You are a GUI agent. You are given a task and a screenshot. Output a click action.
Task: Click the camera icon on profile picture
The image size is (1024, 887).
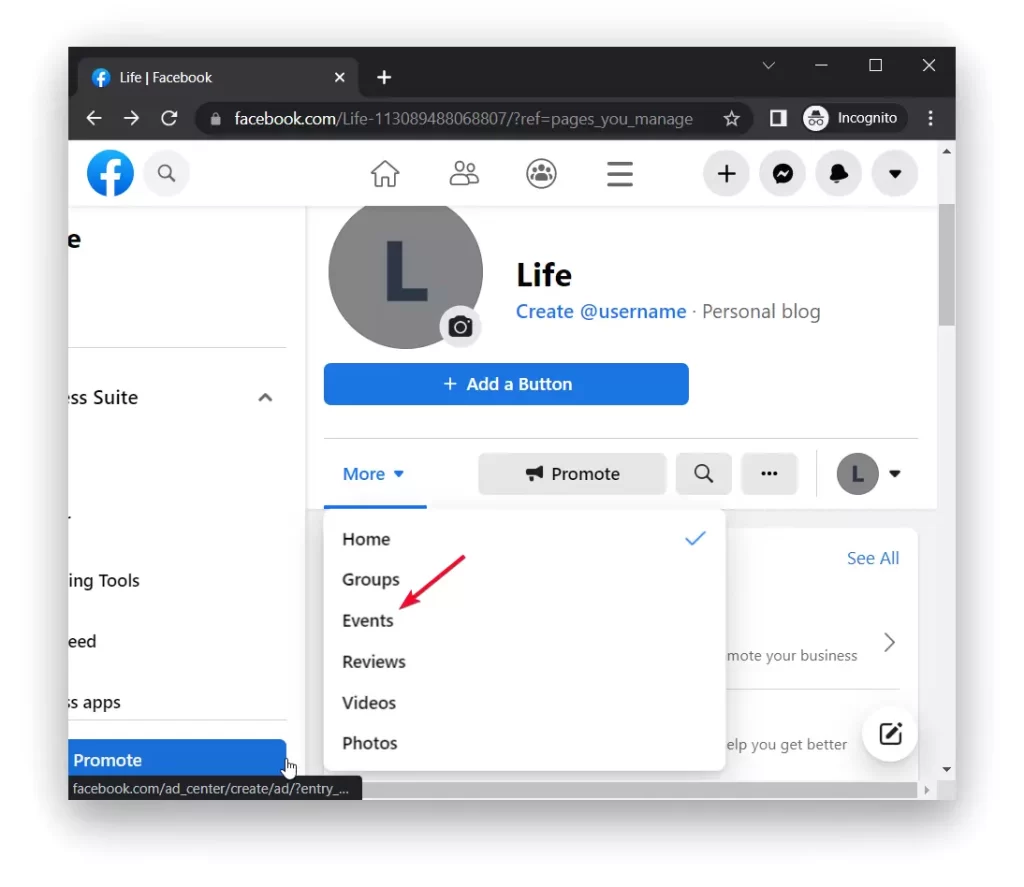(x=460, y=326)
